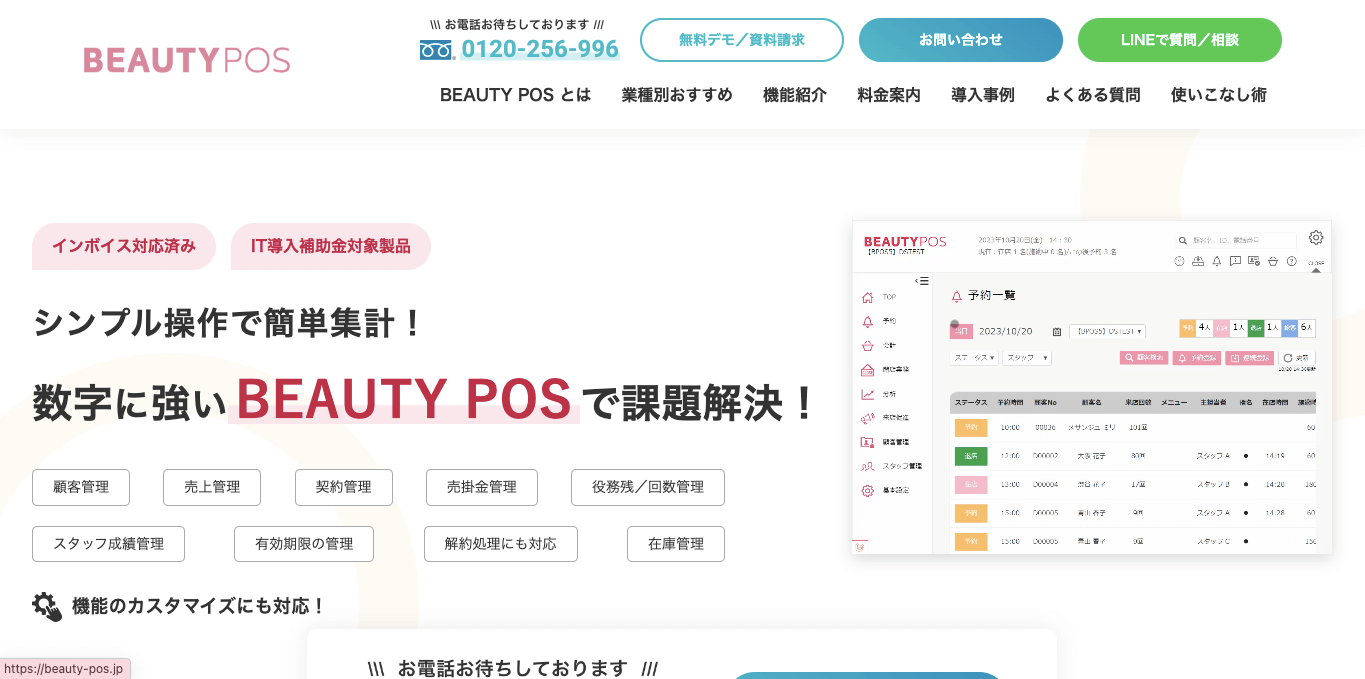
Task: Click the 有効期限の管理 feature tag
Action: coord(304,544)
